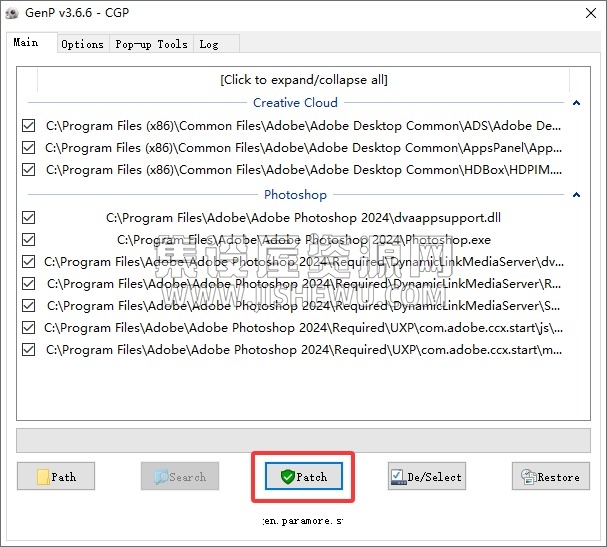Screen dimensions: 607x547
Task: Click the empty progress bar
Action: [304, 440]
